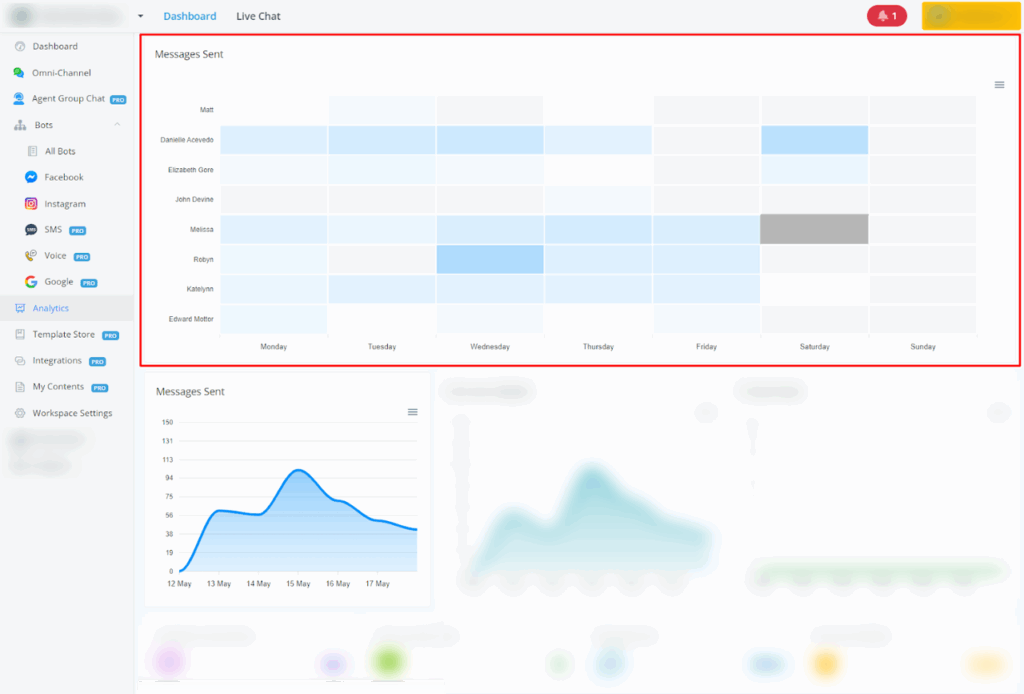This screenshot has height=694, width=1024.
Task: Select the SMS channel icon
Action: (32, 230)
